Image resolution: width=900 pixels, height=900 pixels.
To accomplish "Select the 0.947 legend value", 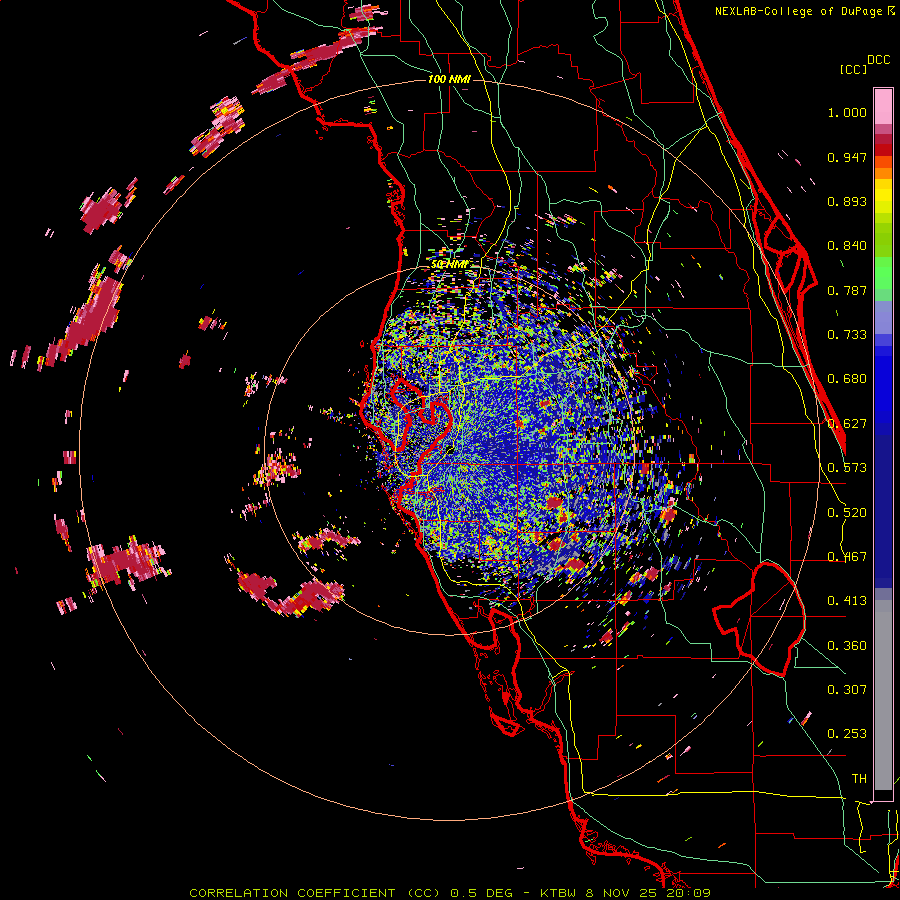I will pyautogui.click(x=847, y=157).
